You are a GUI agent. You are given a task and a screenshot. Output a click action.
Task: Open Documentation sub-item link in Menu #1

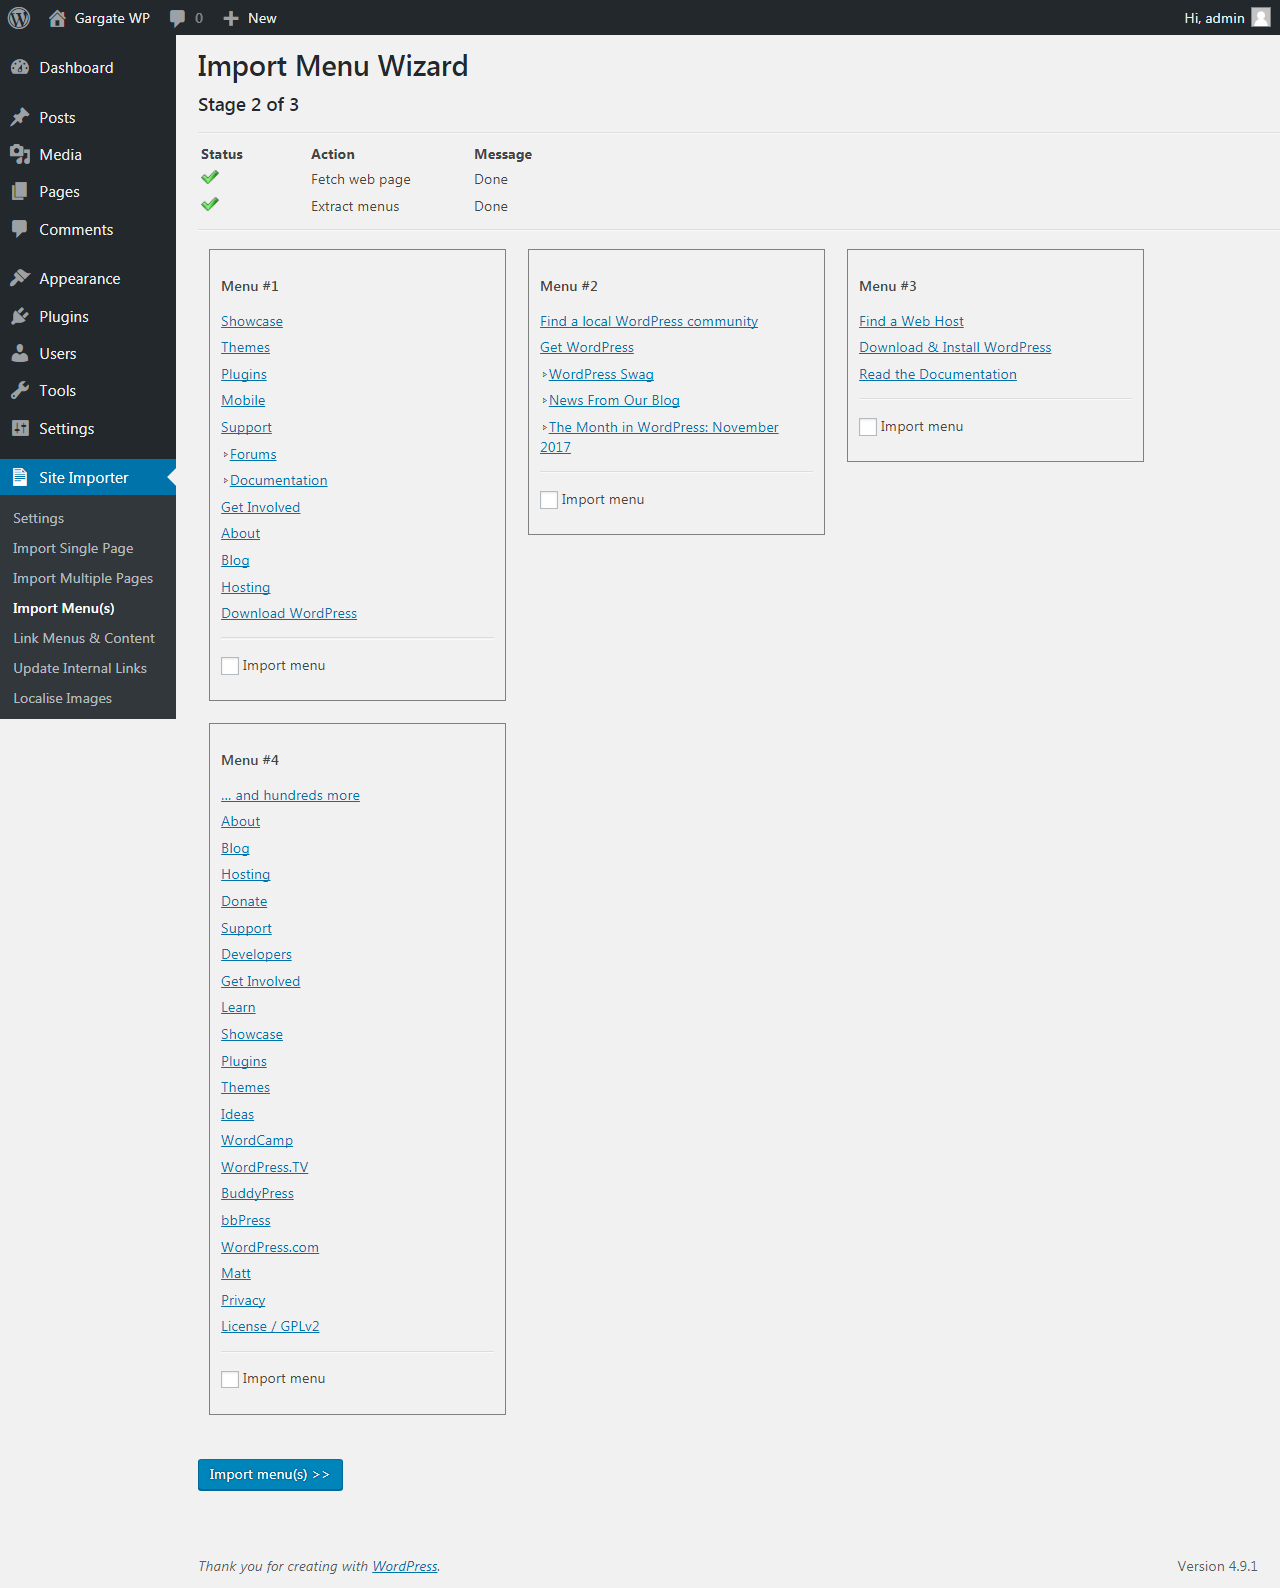click(279, 480)
